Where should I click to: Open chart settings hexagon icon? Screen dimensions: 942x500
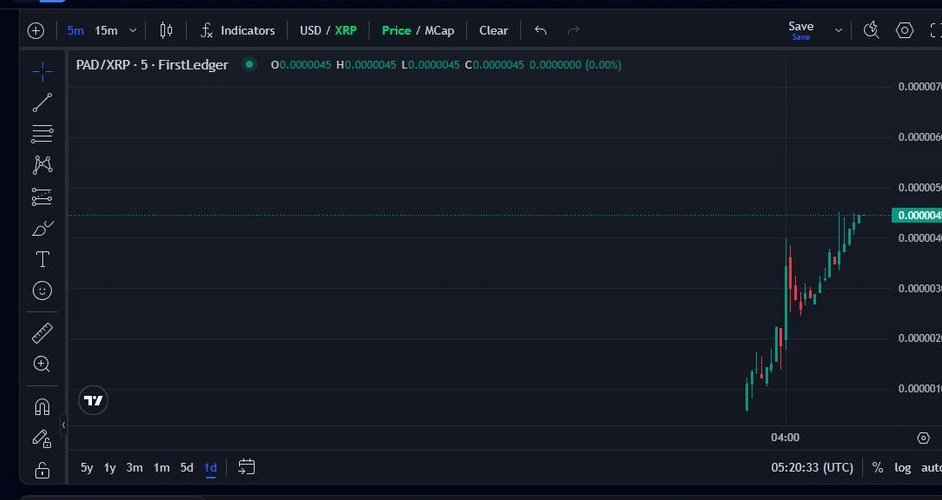click(904, 31)
